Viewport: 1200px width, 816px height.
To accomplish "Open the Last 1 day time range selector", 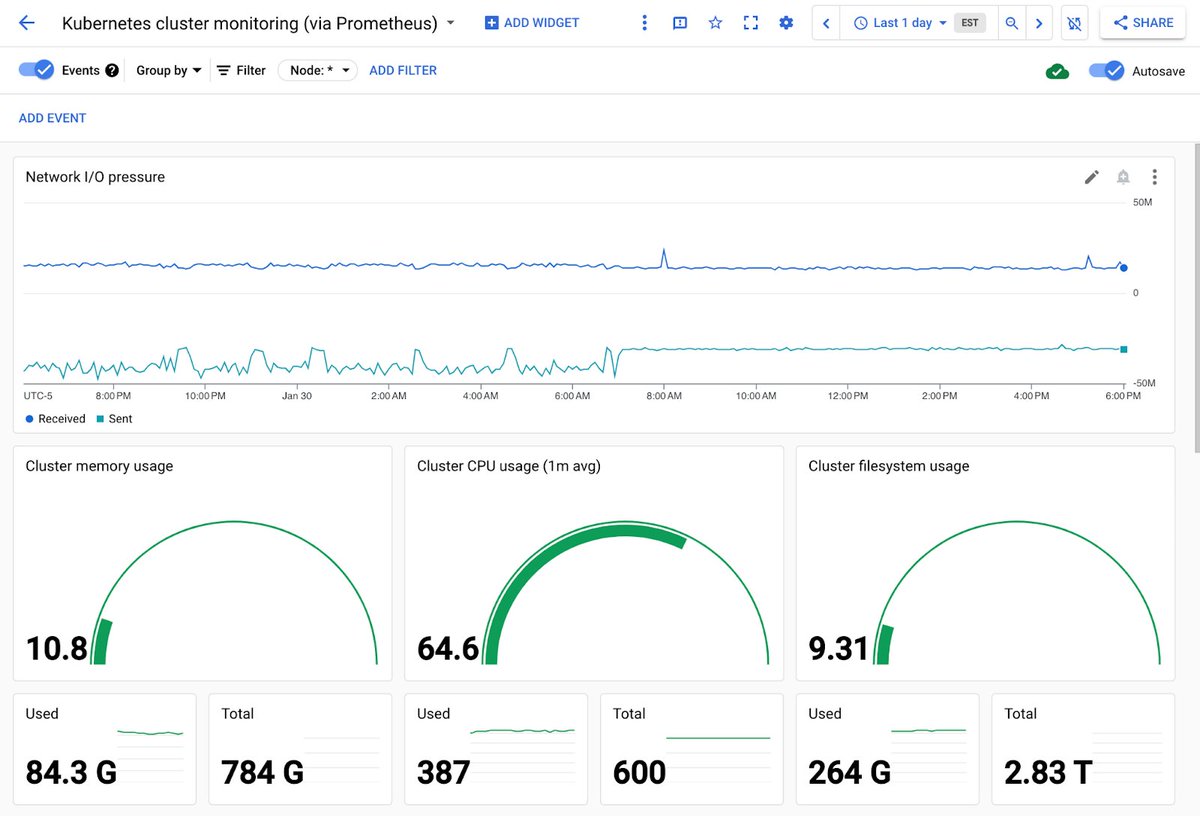I will click(900, 23).
